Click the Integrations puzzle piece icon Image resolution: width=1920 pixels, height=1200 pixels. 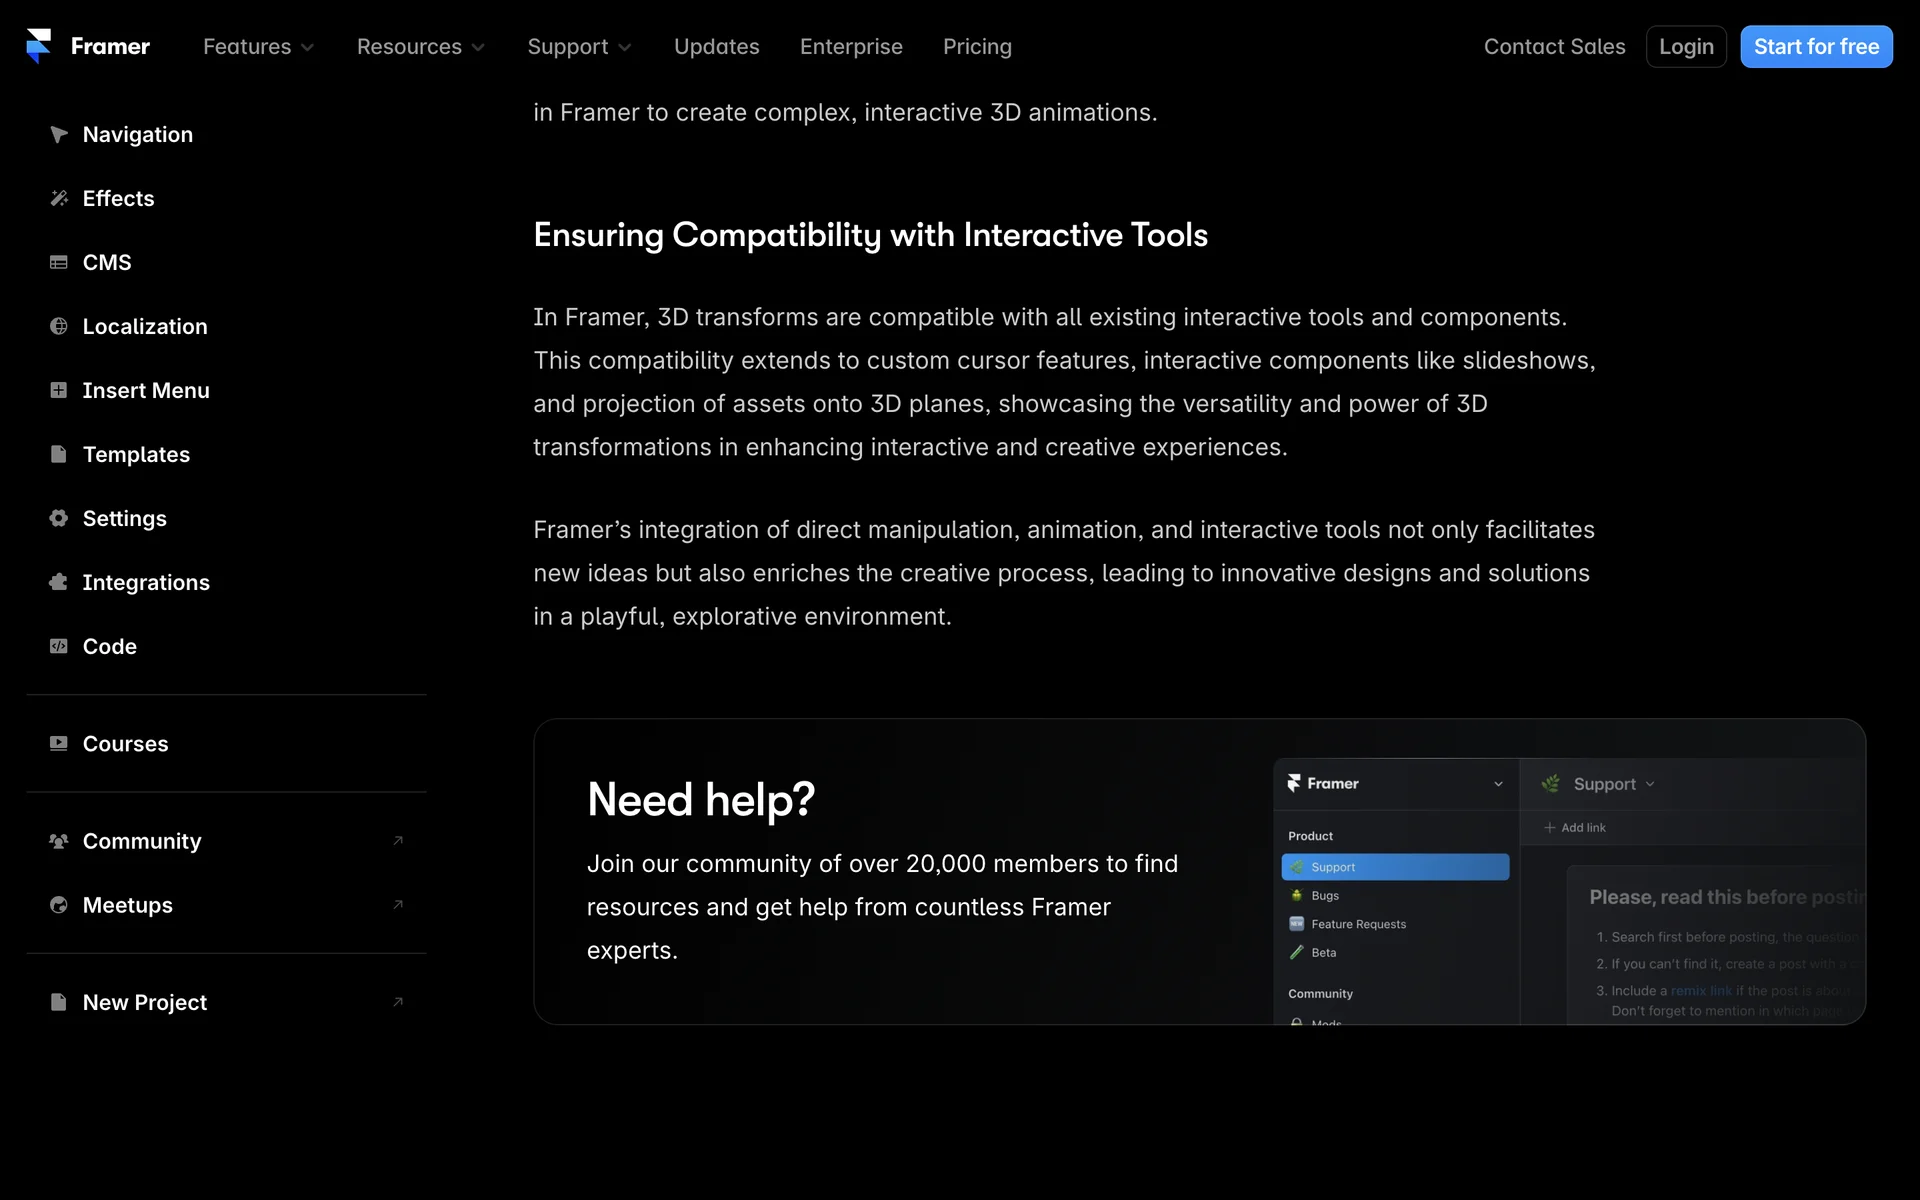pyautogui.click(x=59, y=582)
